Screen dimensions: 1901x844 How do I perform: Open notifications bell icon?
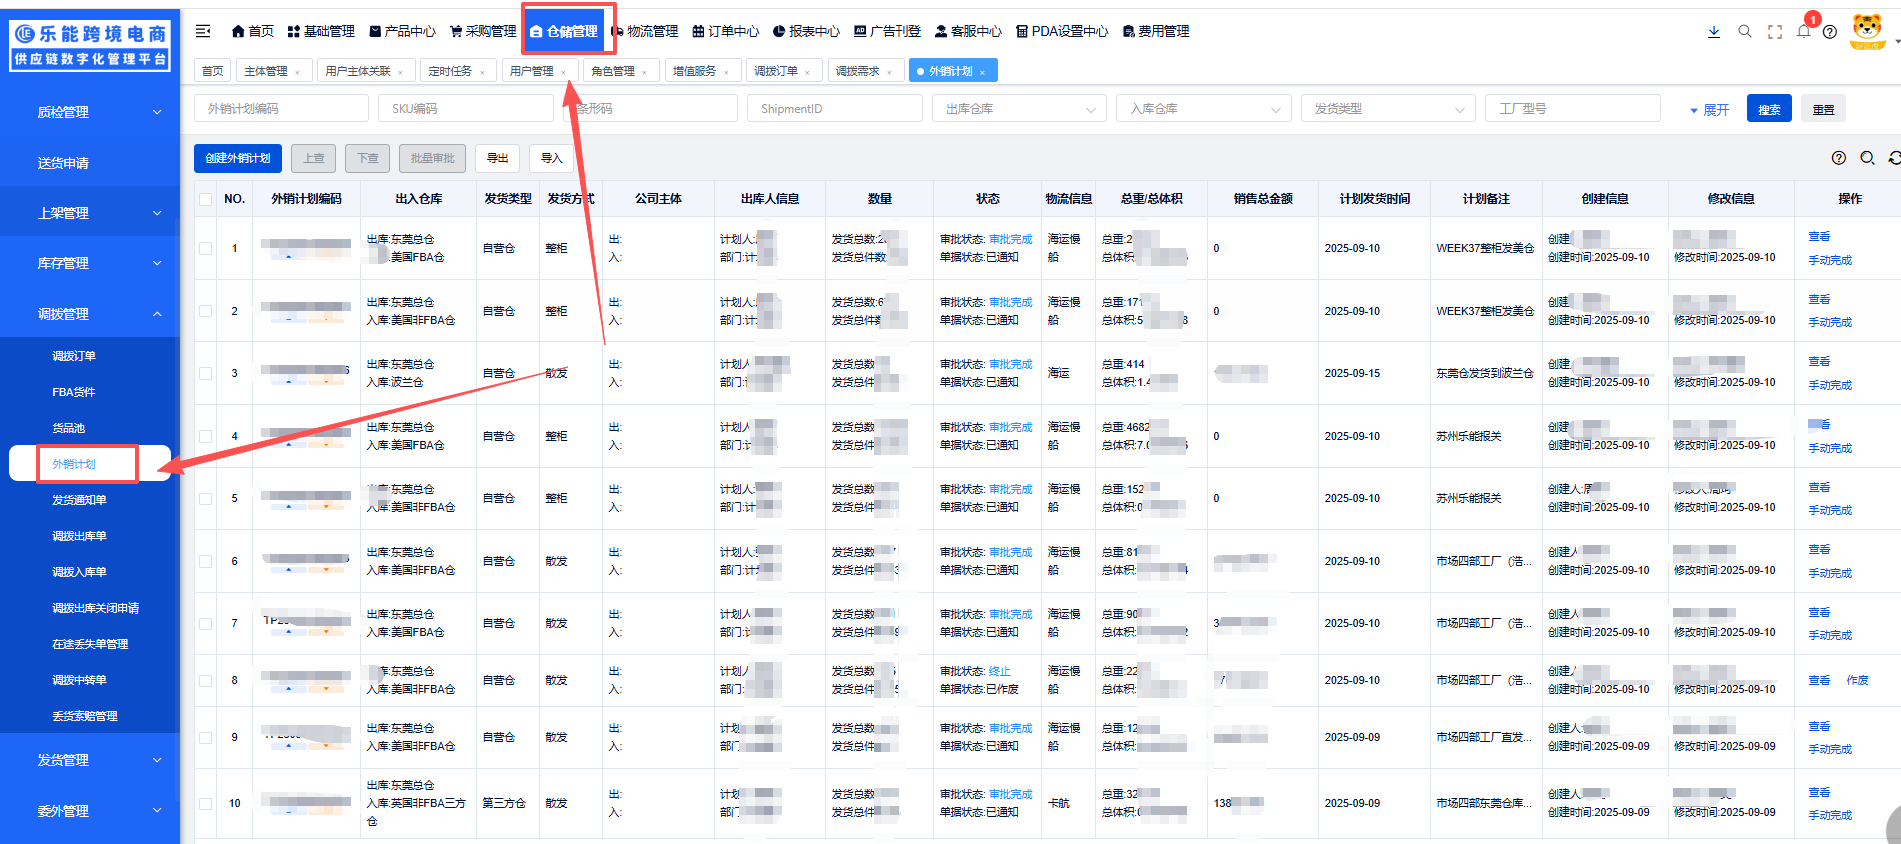click(1804, 31)
